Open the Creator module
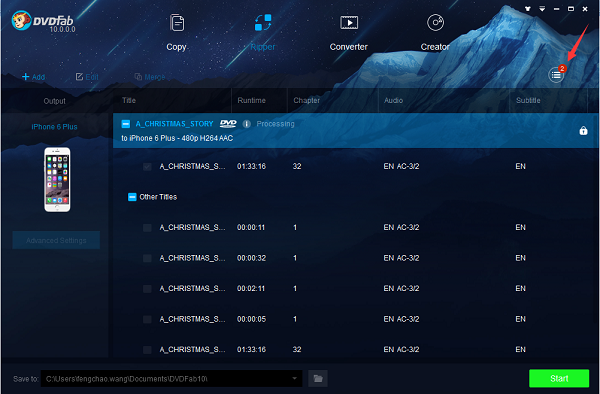 pyautogui.click(x=435, y=33)
